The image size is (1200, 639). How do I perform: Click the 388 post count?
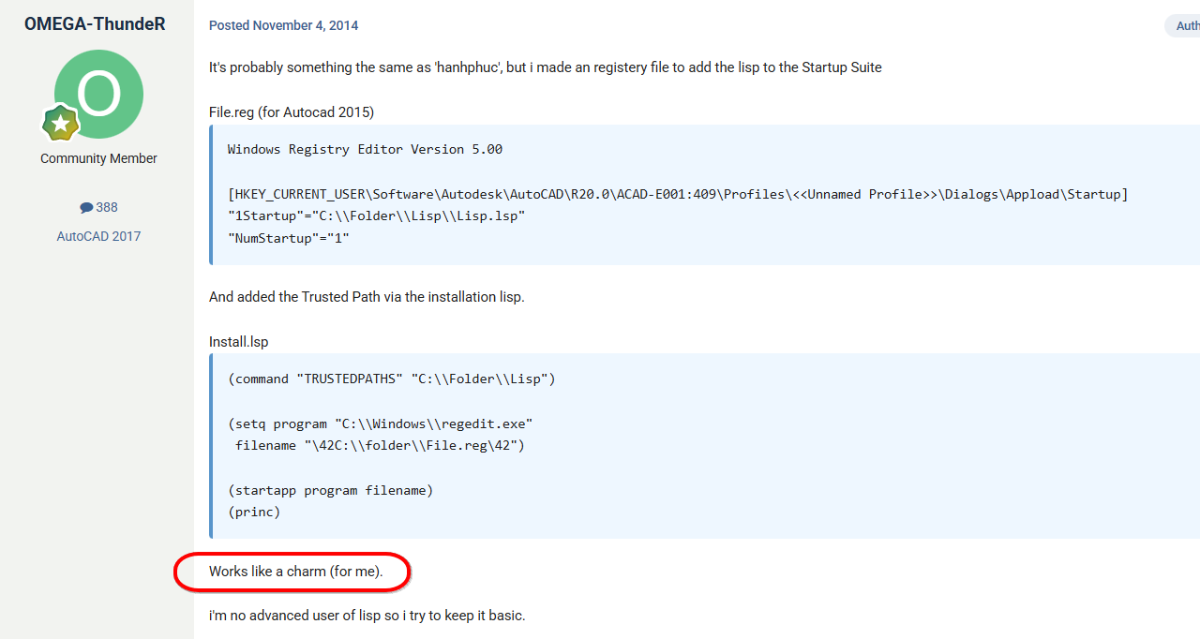coord(106,208)
